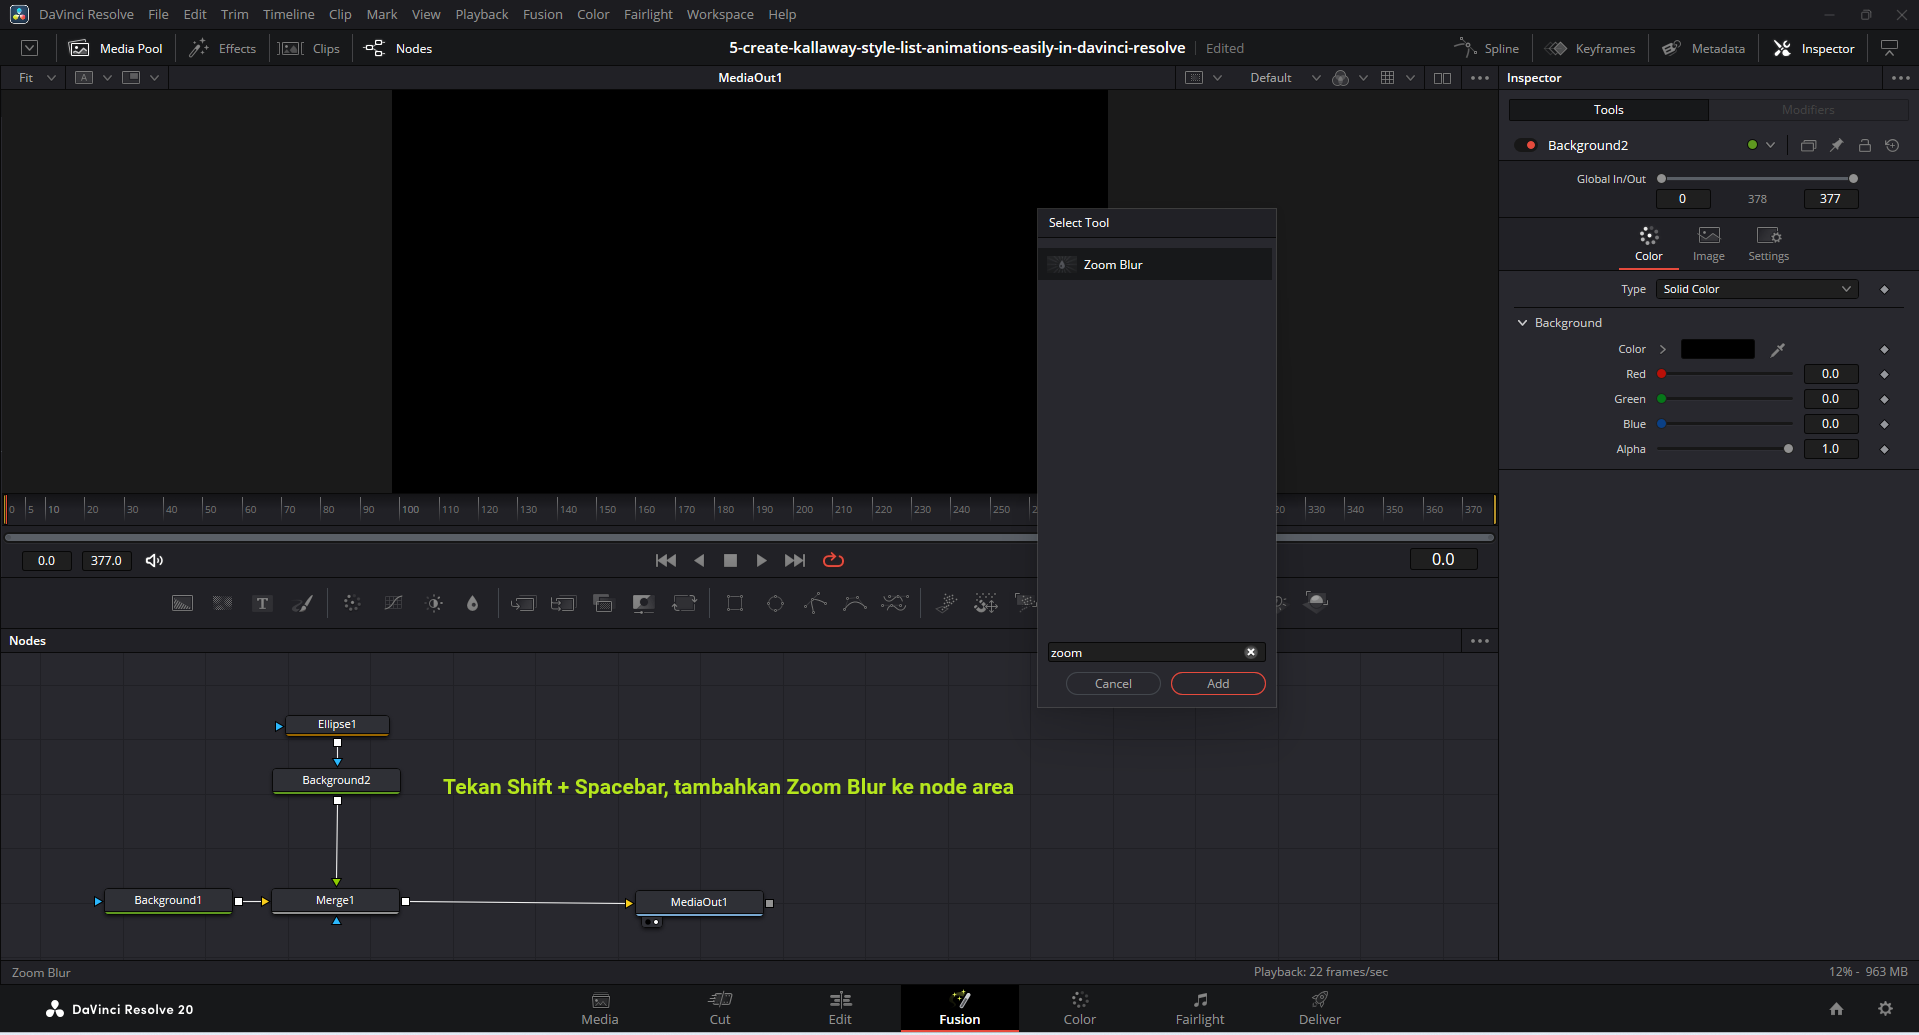Click the Blur droplet tool icon
This screenshot has width=1919, height=1035.
(473, 603)
